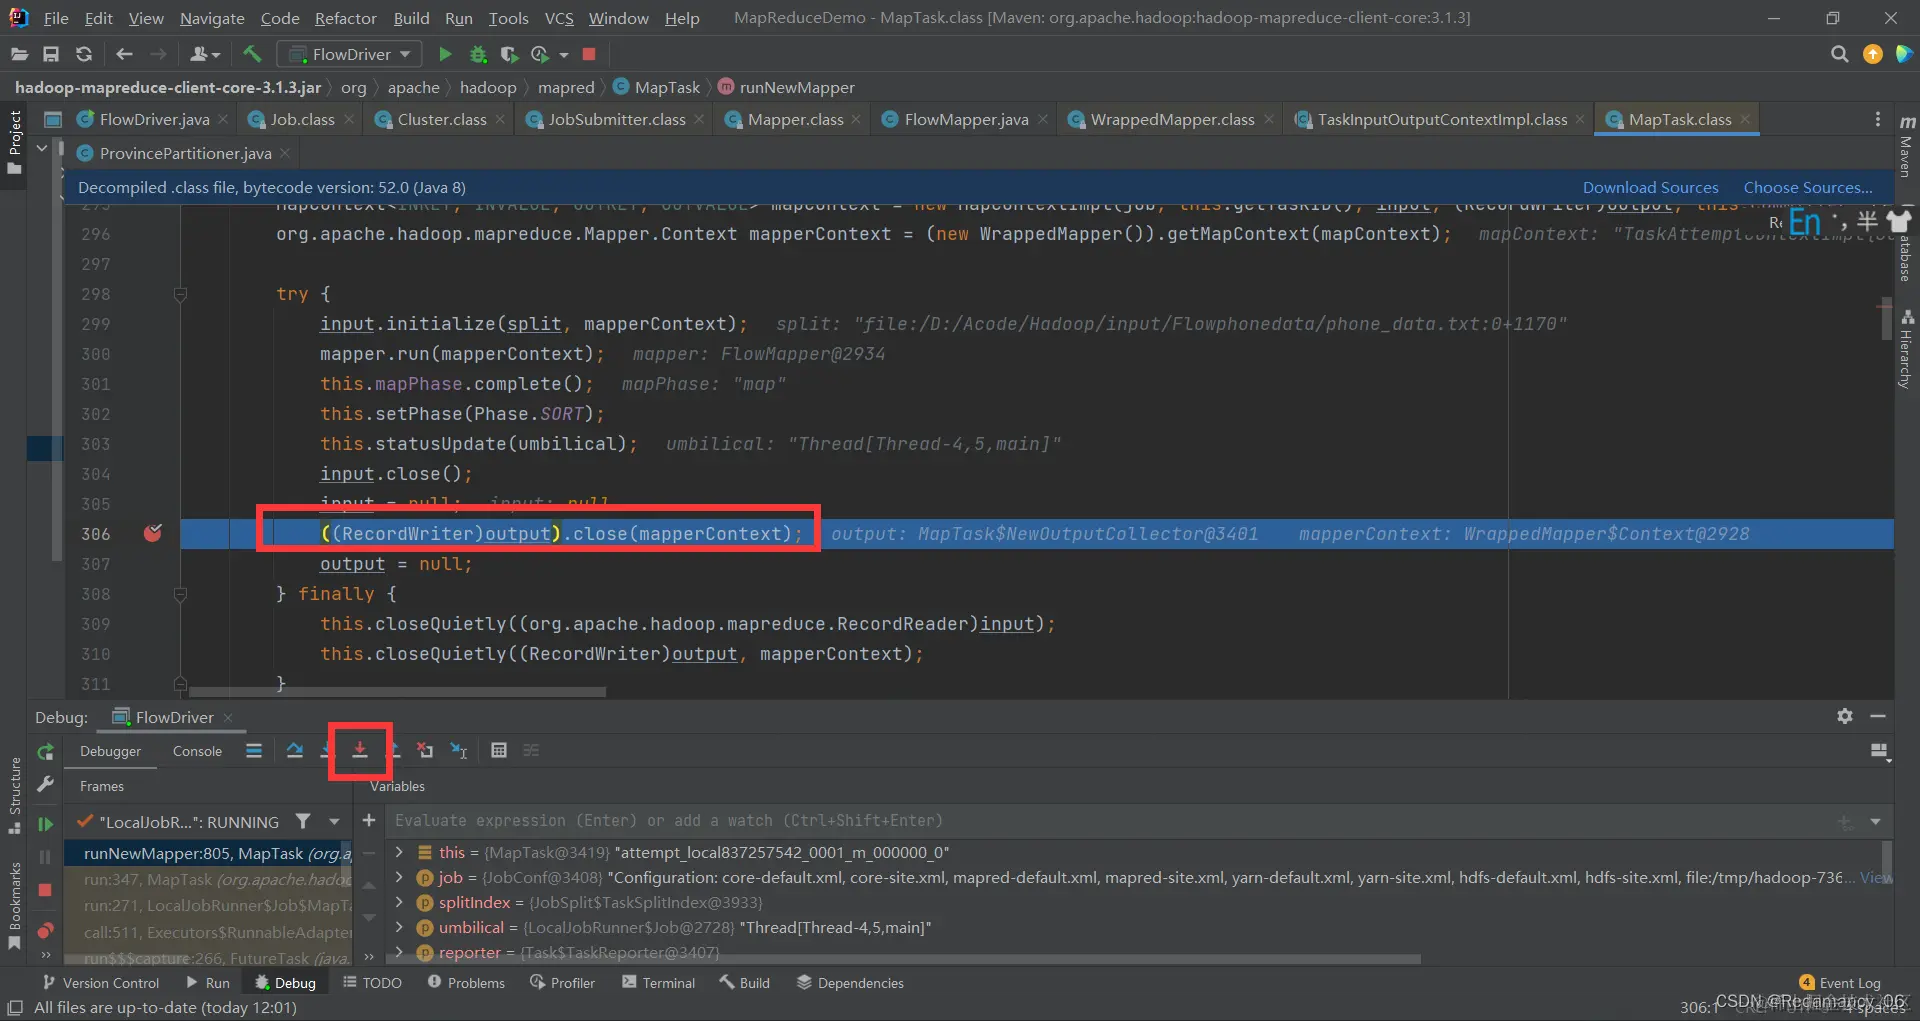Click the Choose Sources... link
Viewport: 1920px width, 1021px height.
point(1808,187)
